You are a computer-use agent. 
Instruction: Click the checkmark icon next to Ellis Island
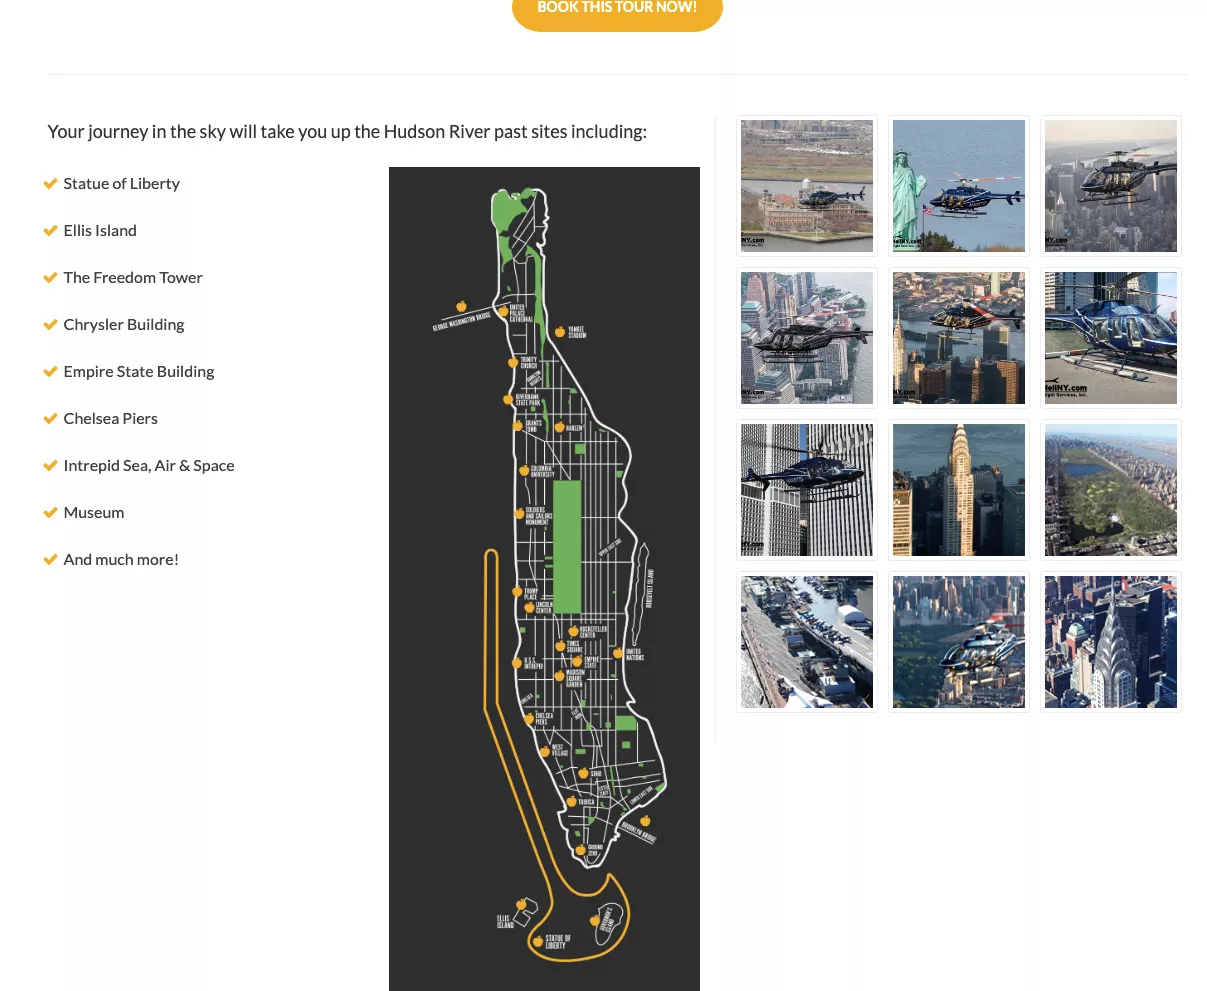50,230
